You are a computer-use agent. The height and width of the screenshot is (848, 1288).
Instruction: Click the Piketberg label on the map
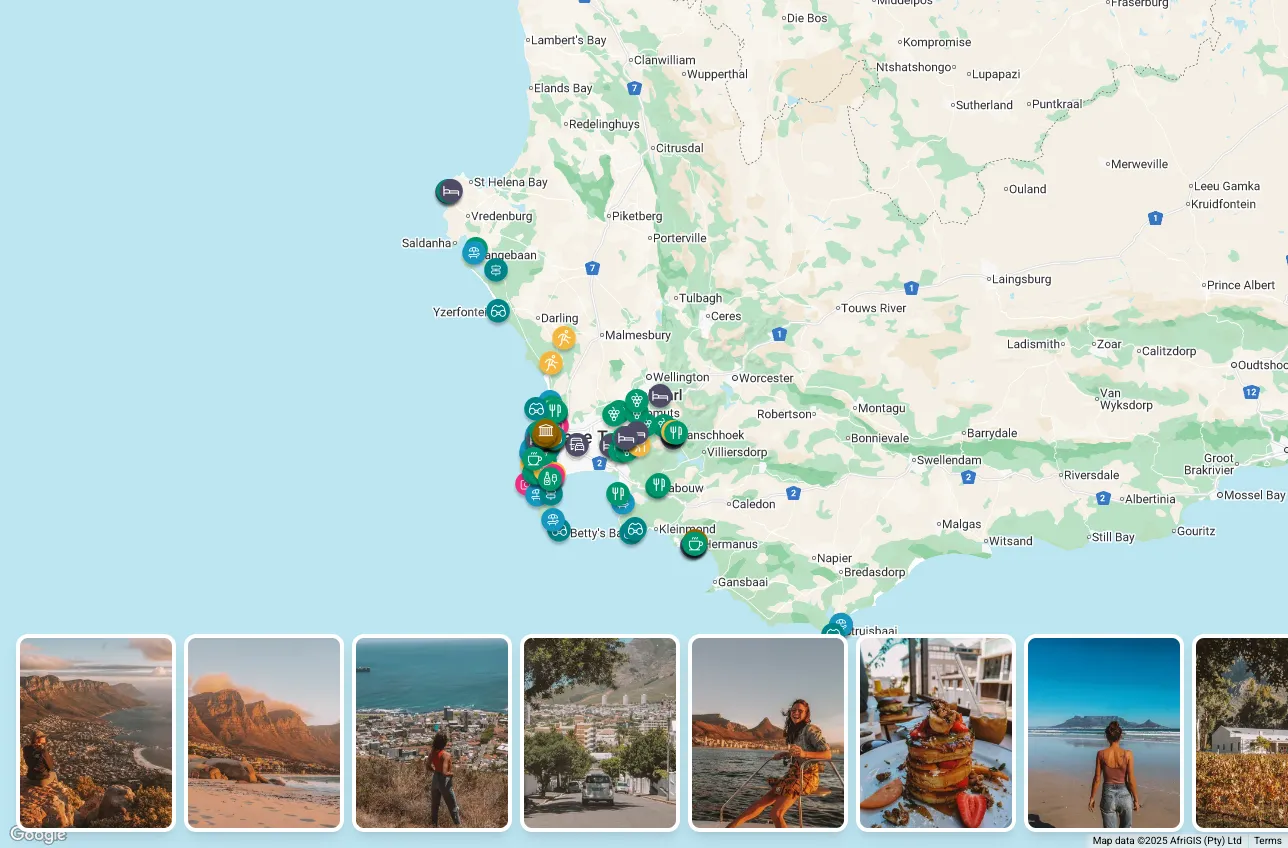pyautogui.click(x=638, y=215)
